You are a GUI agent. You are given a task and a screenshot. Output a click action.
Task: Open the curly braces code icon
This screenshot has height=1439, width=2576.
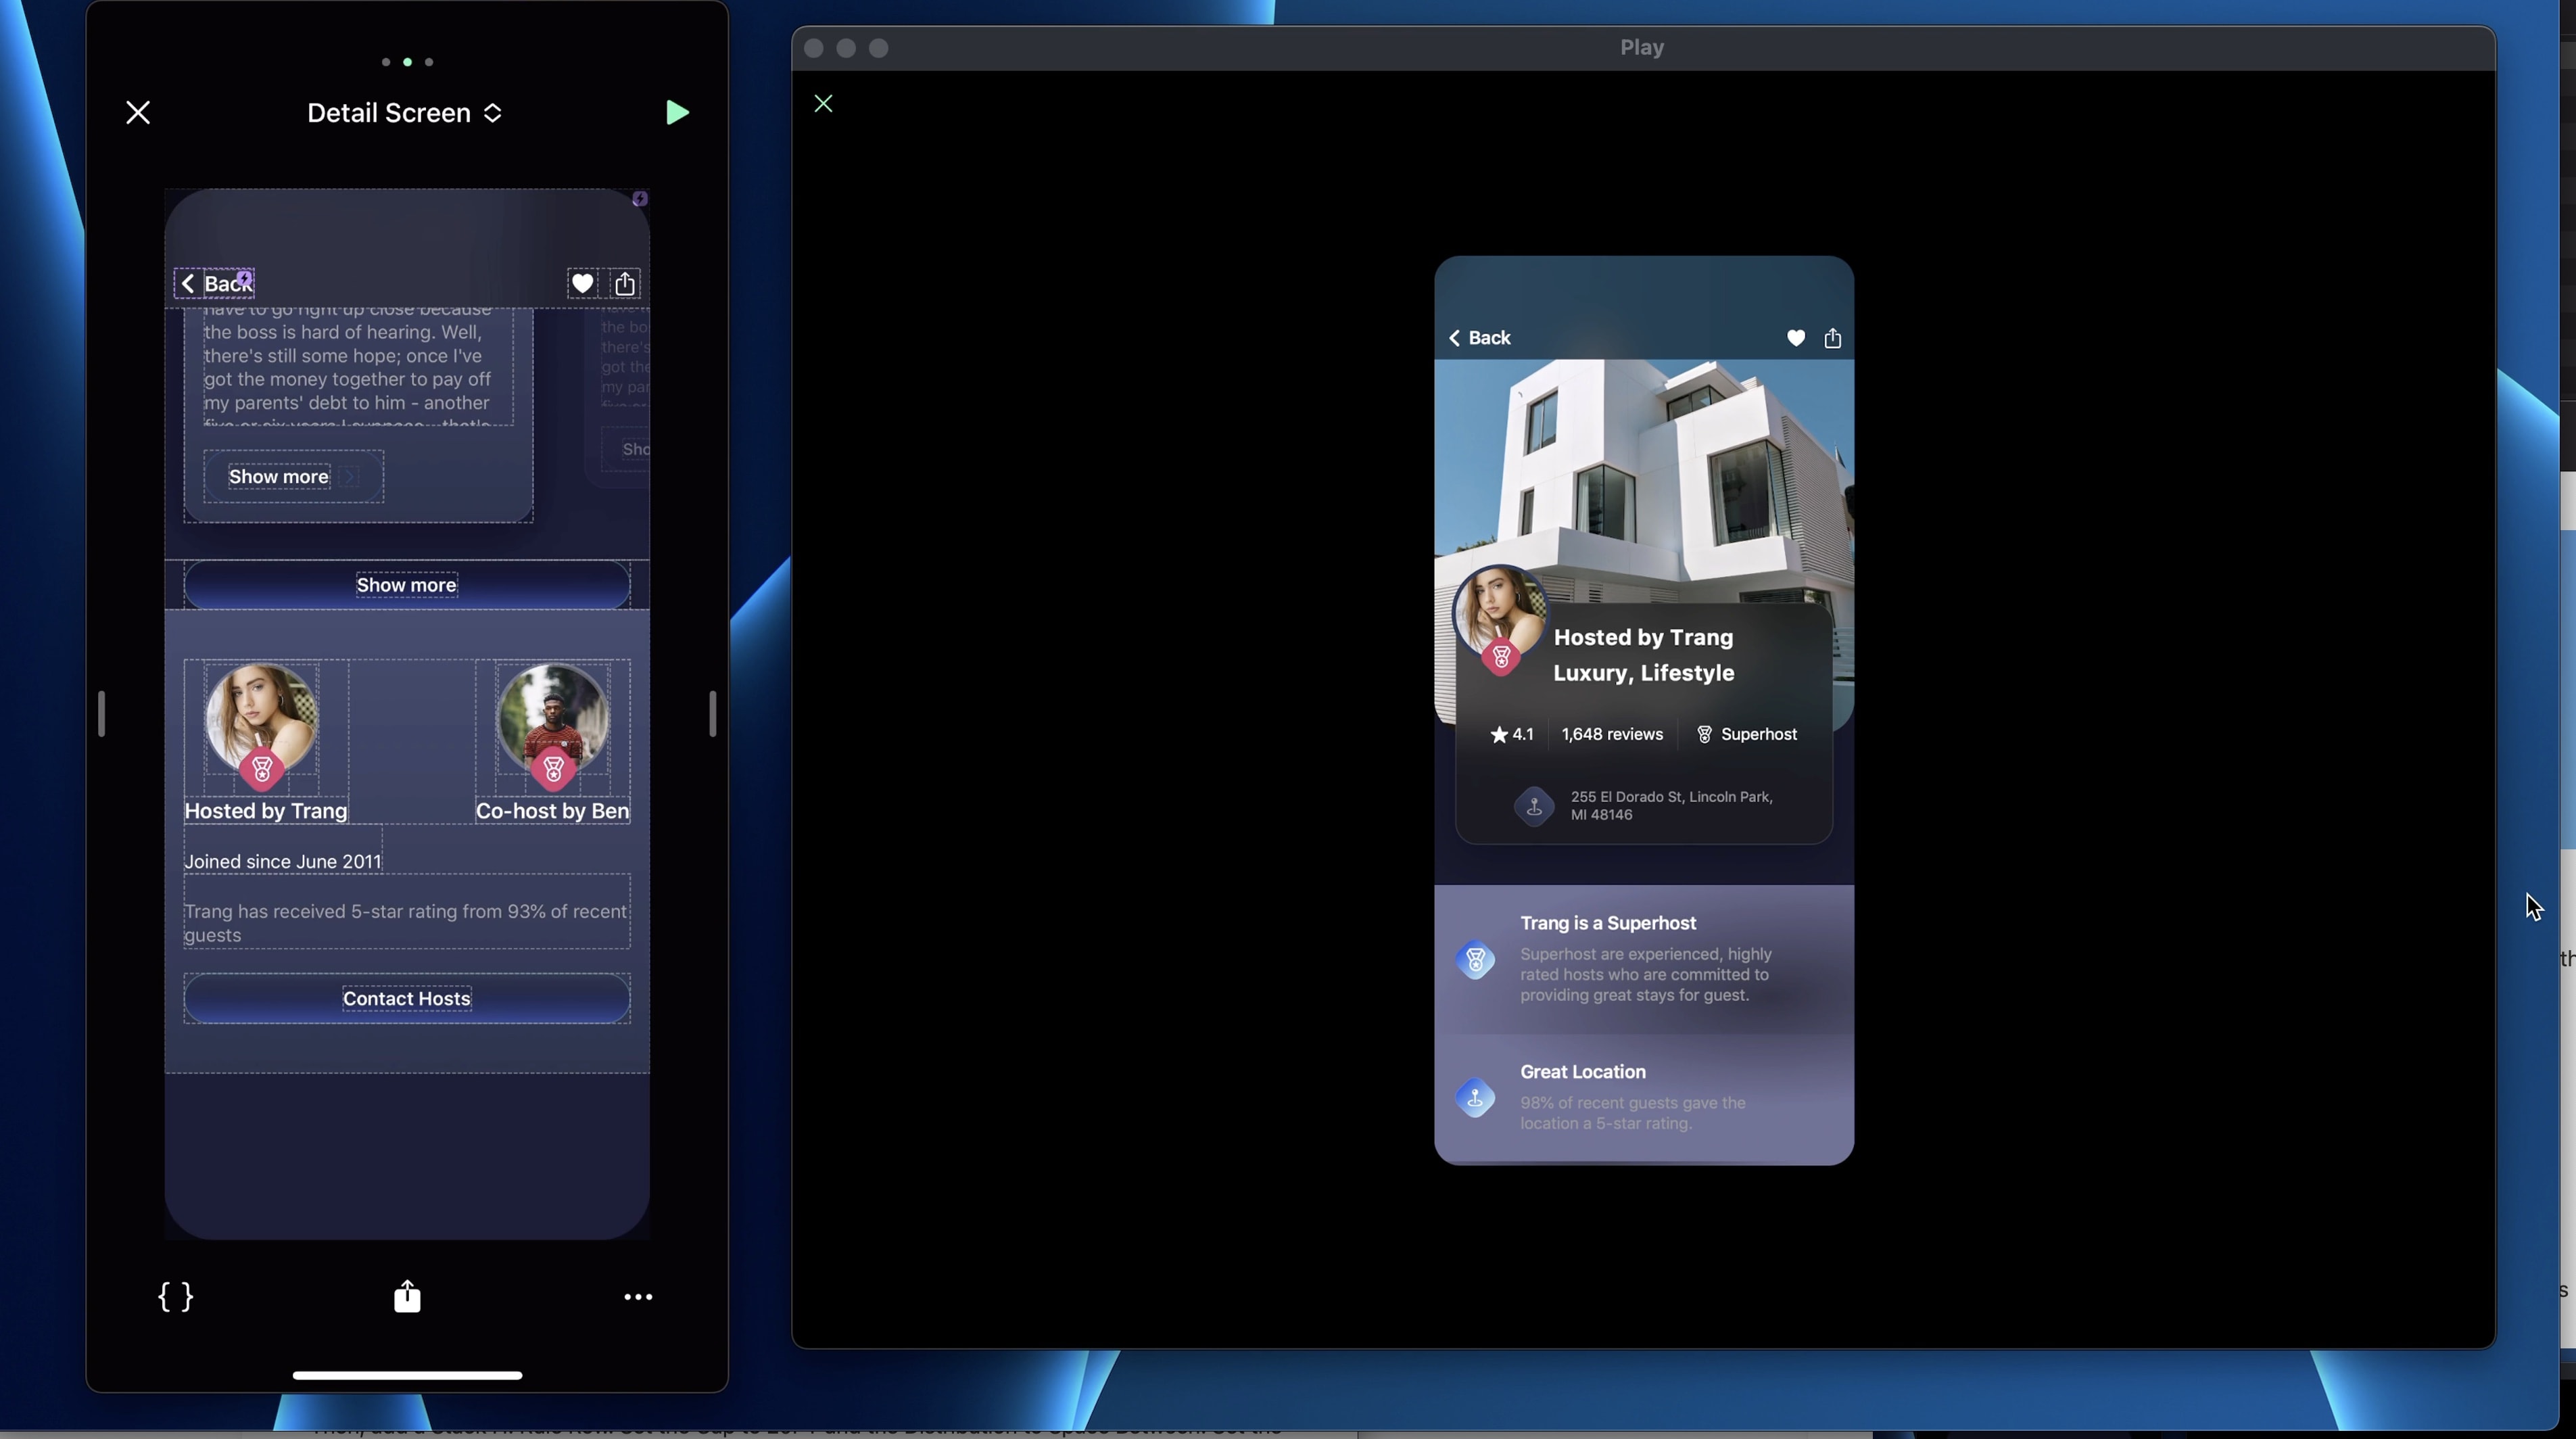coord(176,1297)
